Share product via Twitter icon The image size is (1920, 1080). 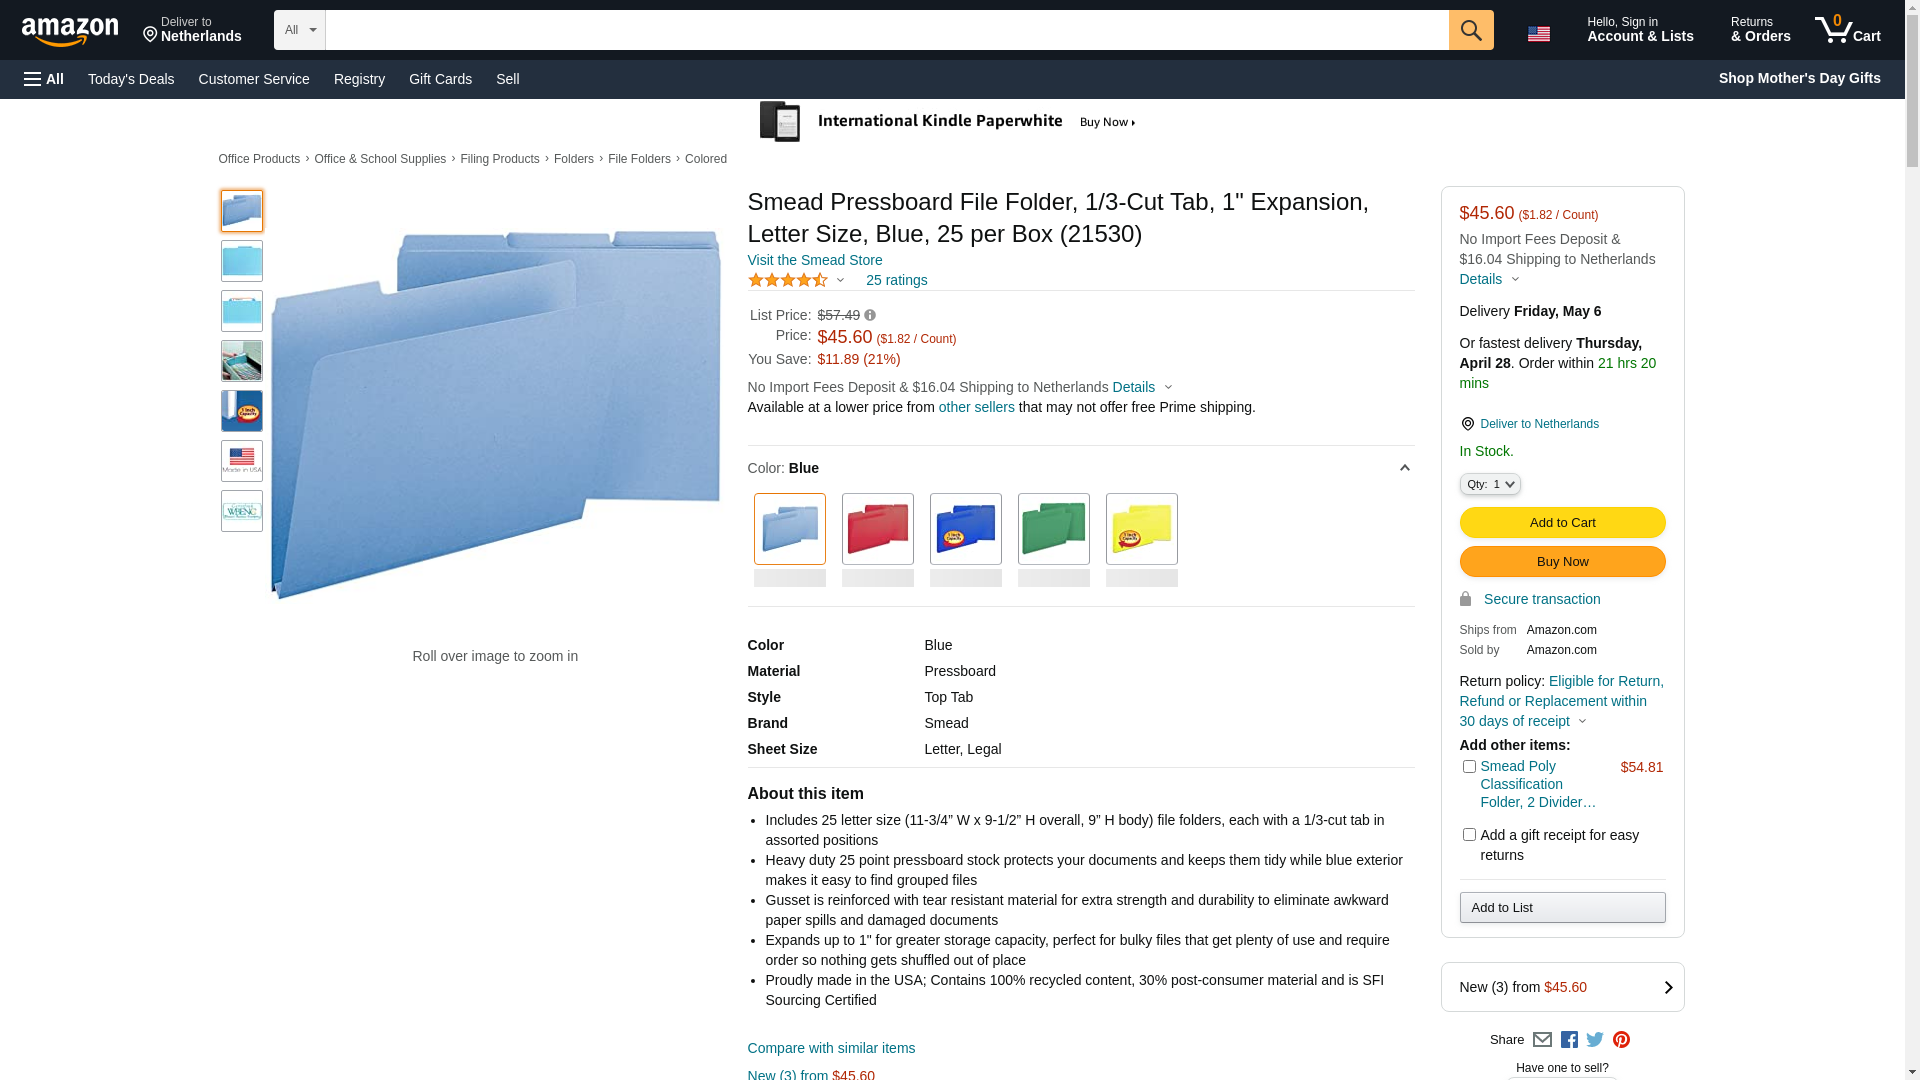point(1595,1040)
